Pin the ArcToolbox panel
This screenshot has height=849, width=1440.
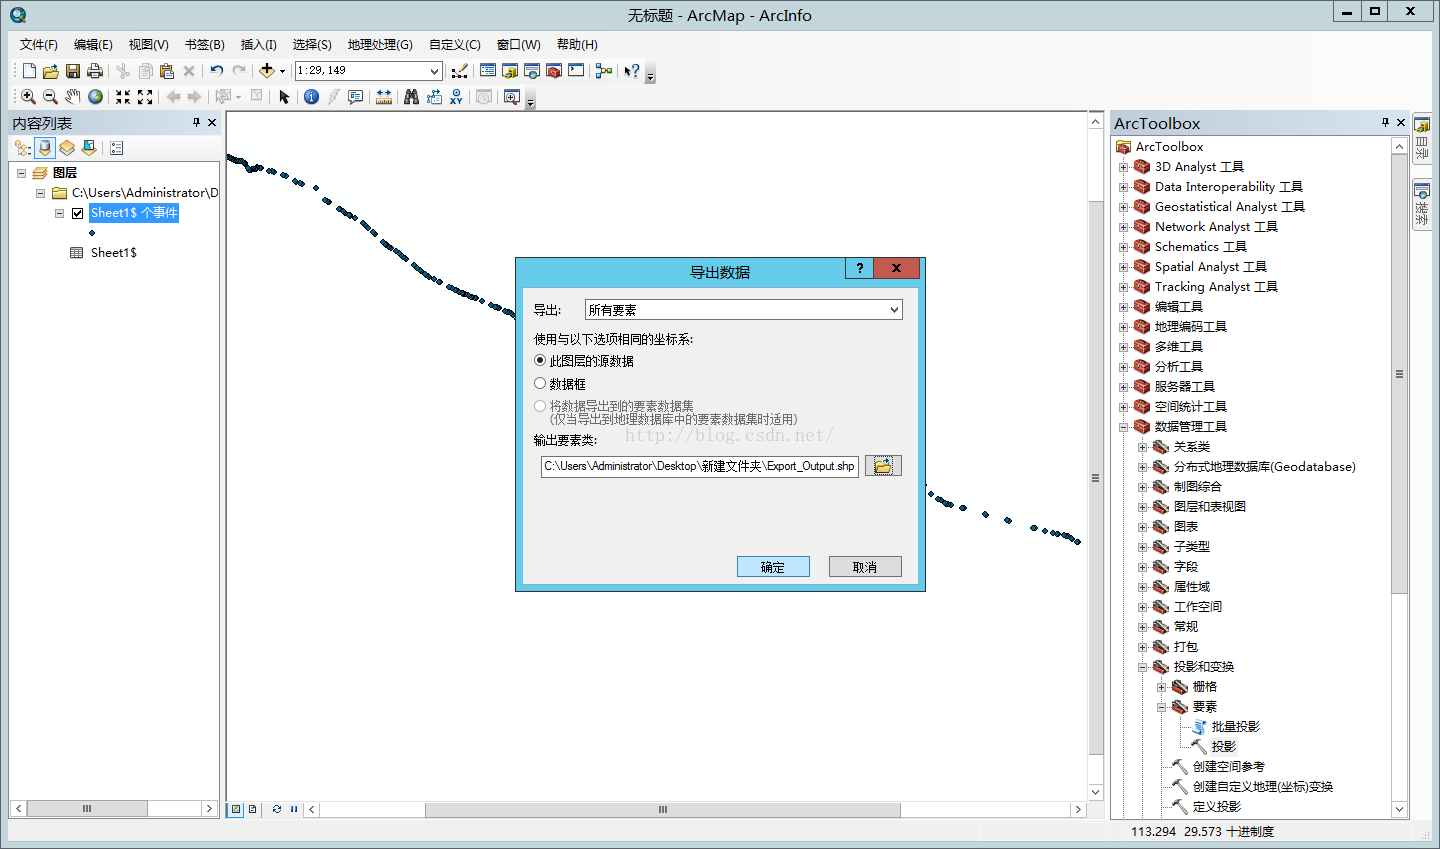pos(1385,122)
